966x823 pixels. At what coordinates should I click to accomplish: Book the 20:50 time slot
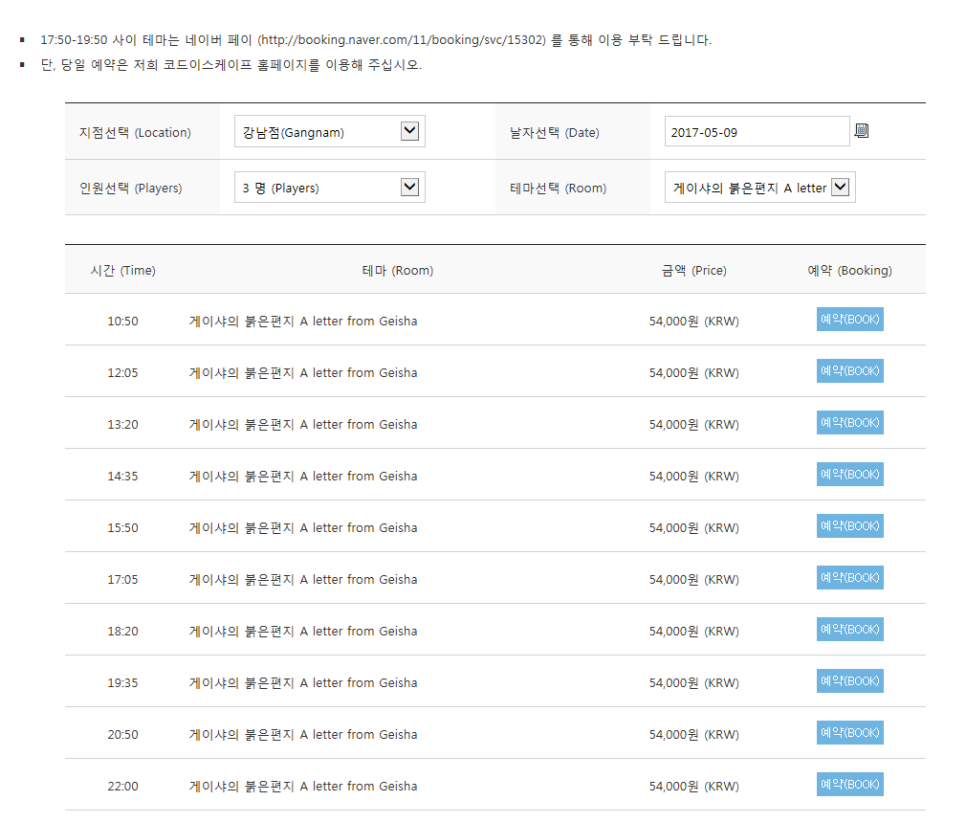point(850,733)
